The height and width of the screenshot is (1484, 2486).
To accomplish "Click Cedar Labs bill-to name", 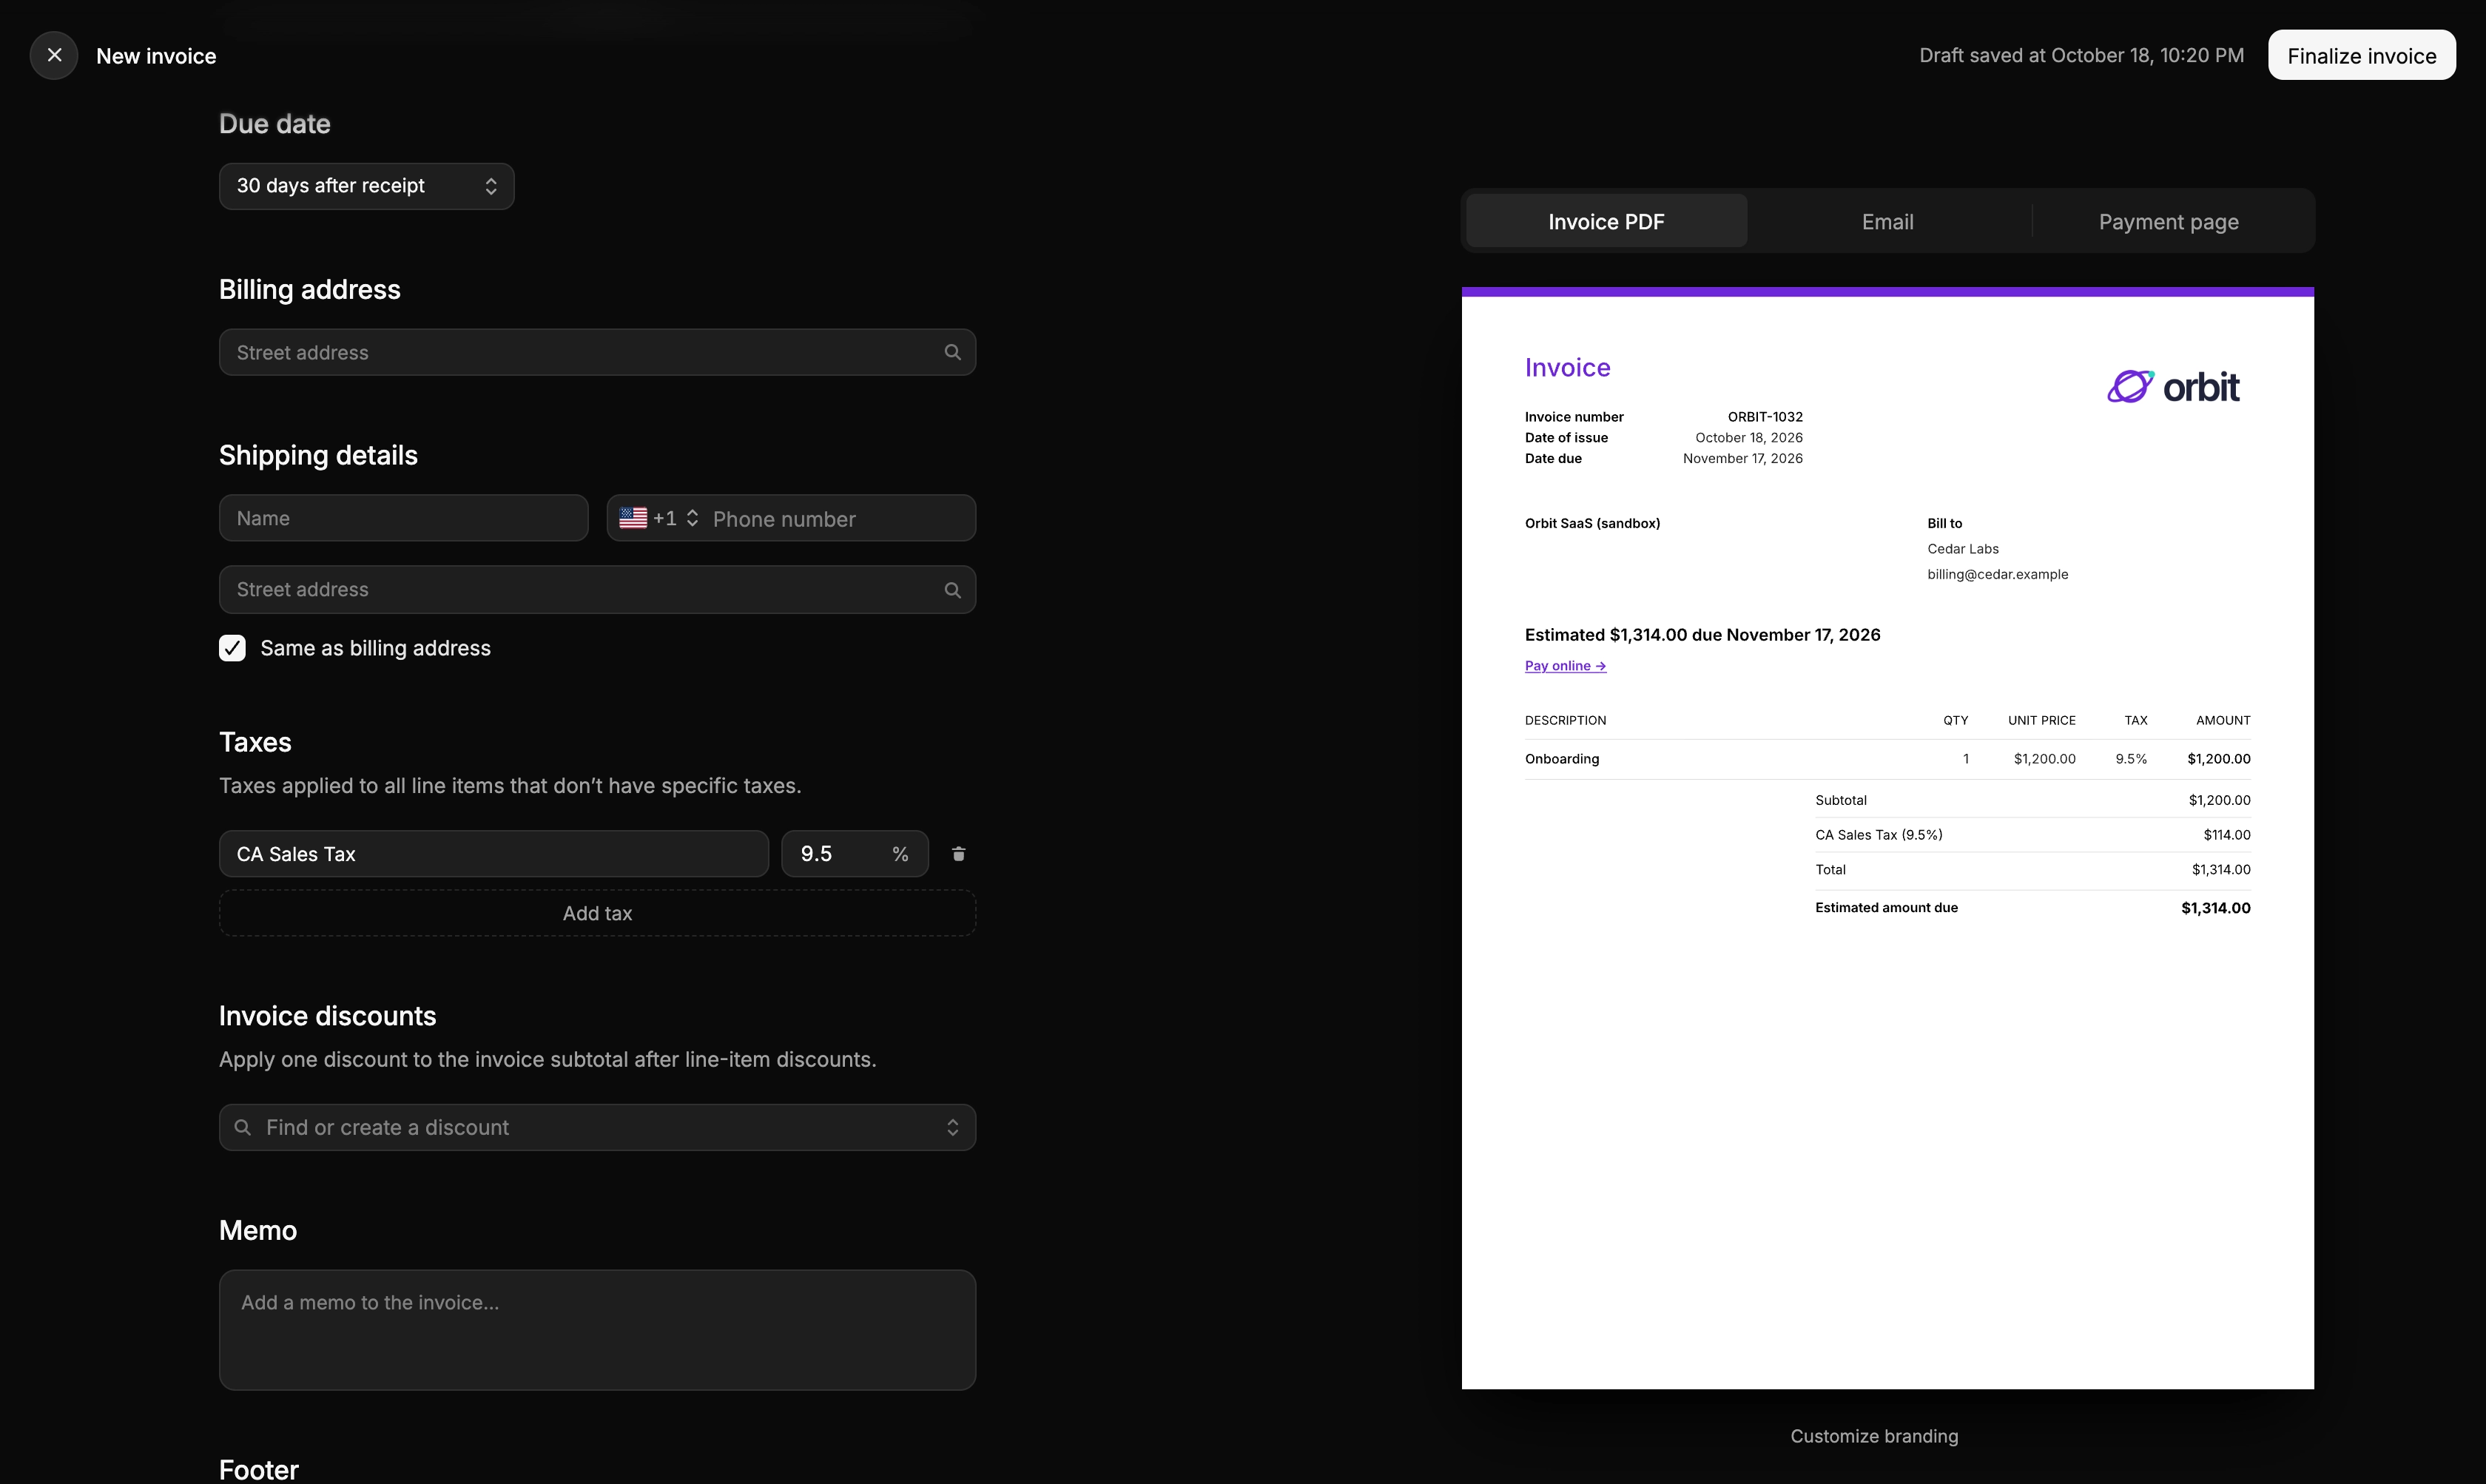I will pos(1962,549).
